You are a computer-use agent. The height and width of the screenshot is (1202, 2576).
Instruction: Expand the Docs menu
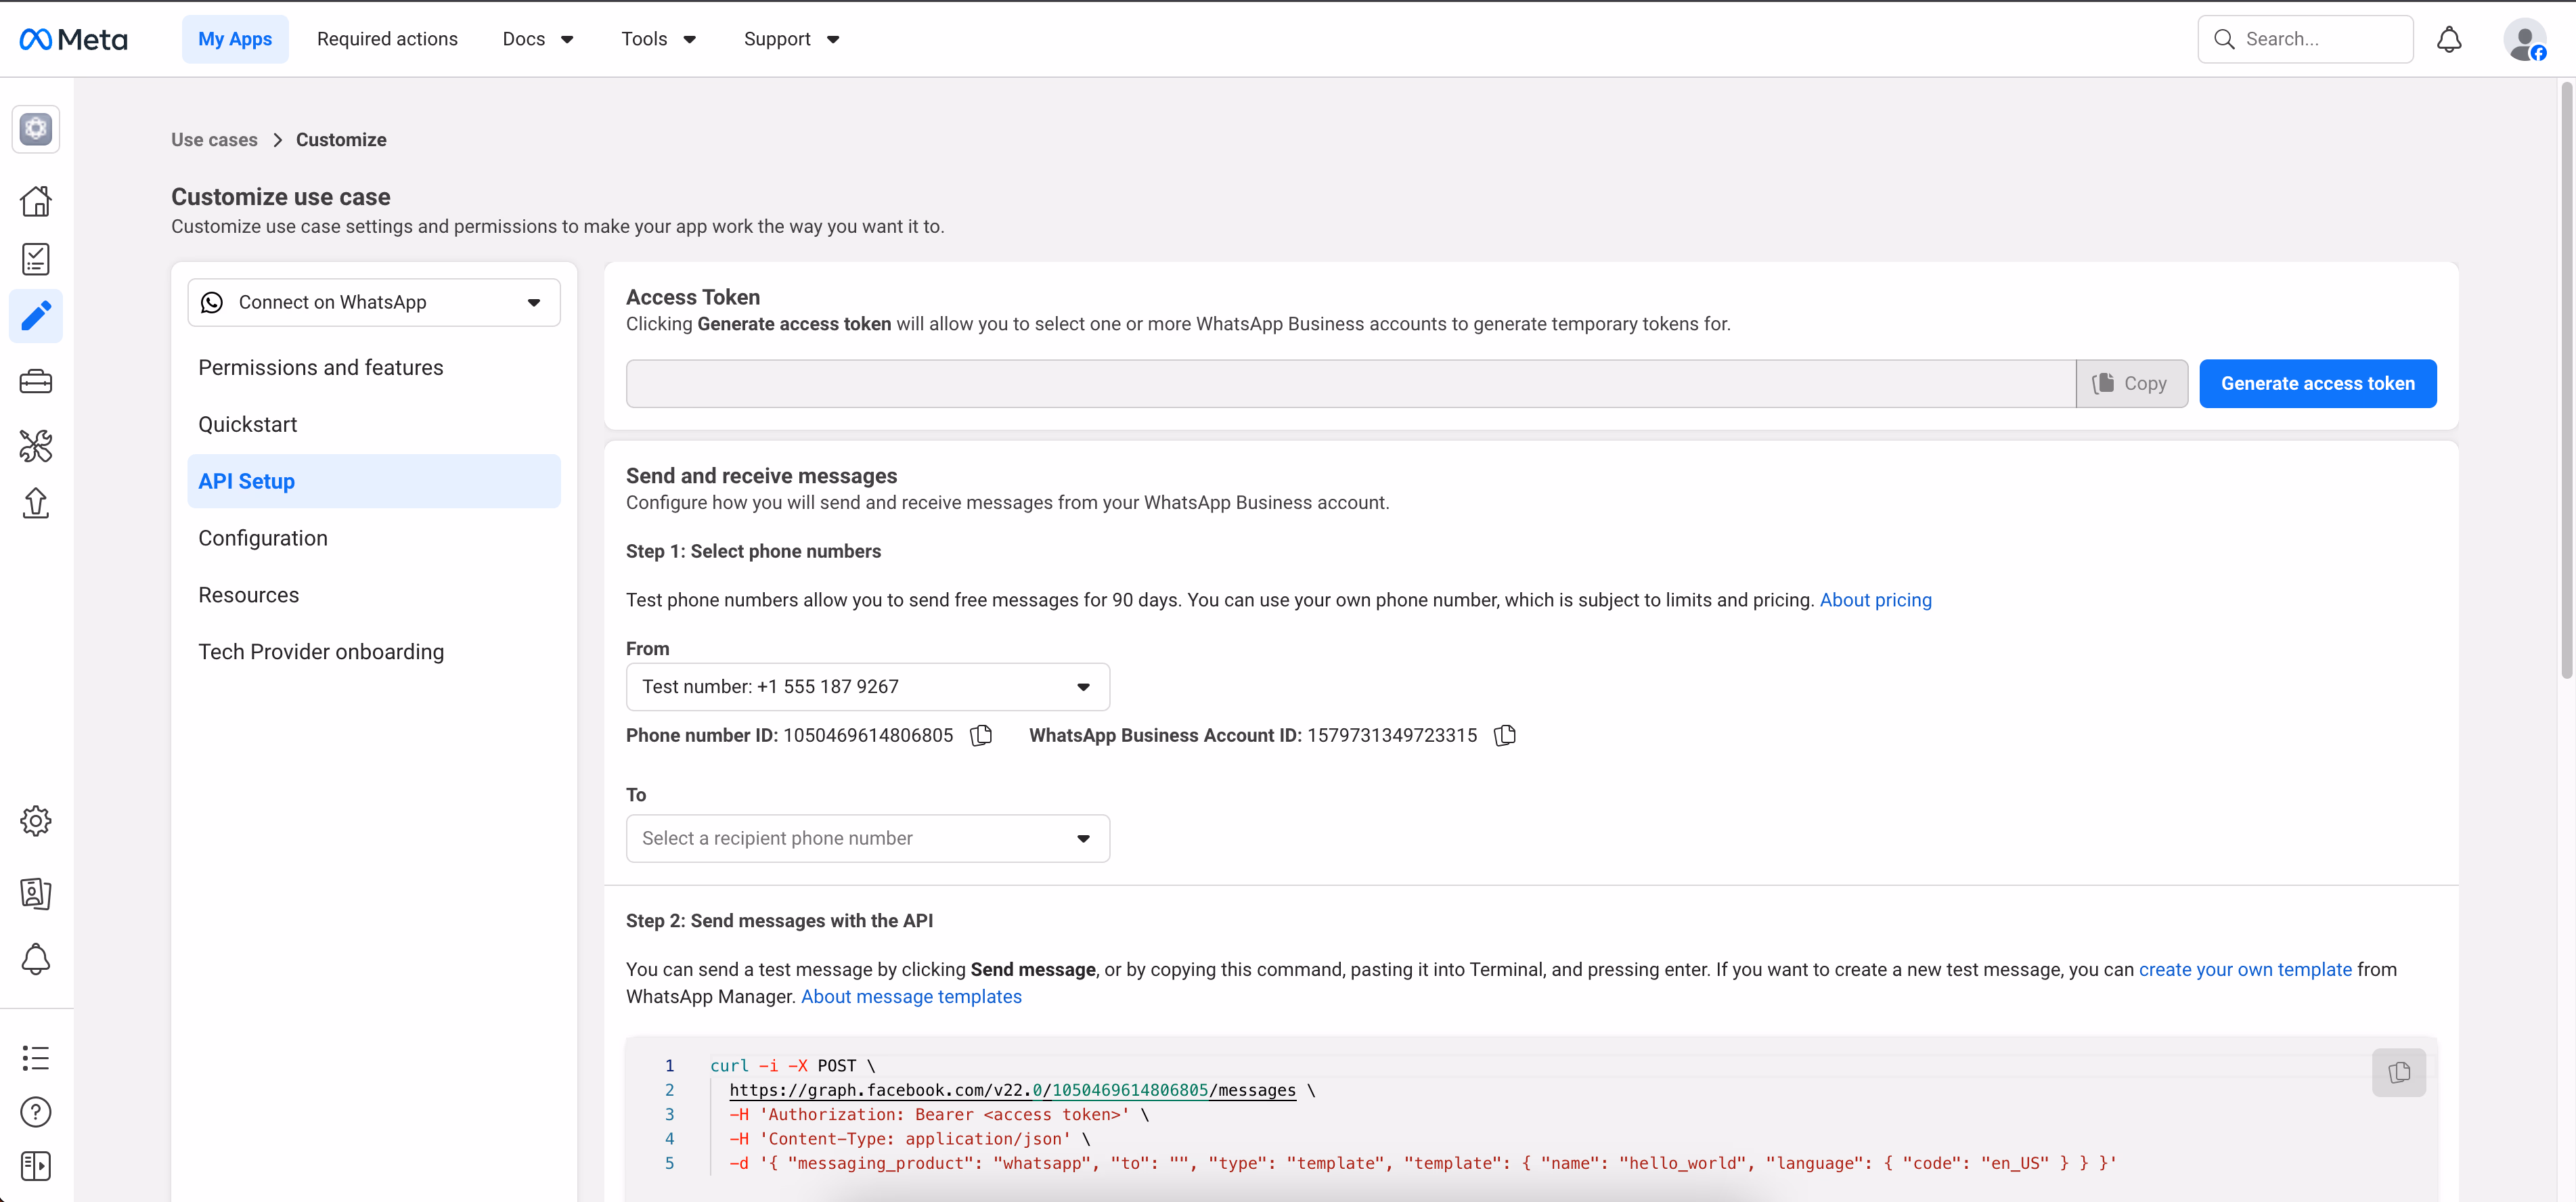[x=538, y=39]
